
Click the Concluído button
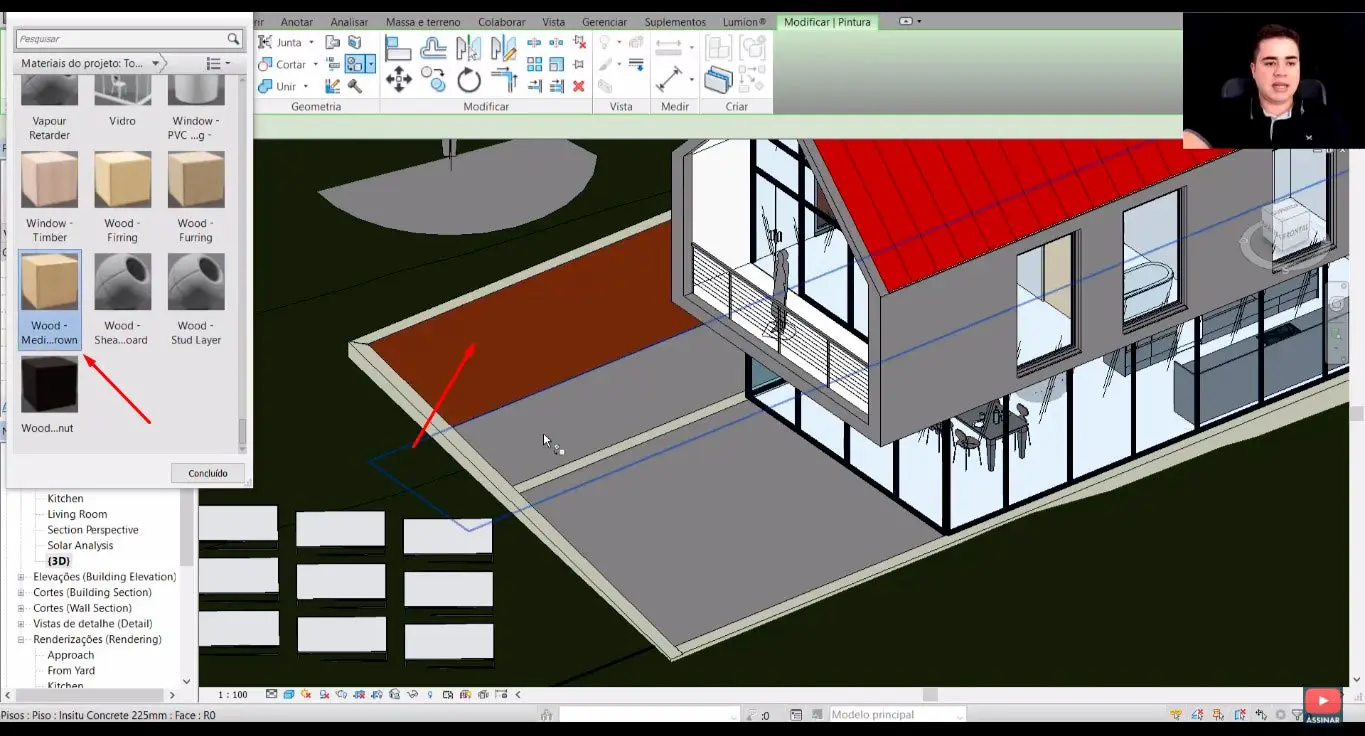[208, 473]
